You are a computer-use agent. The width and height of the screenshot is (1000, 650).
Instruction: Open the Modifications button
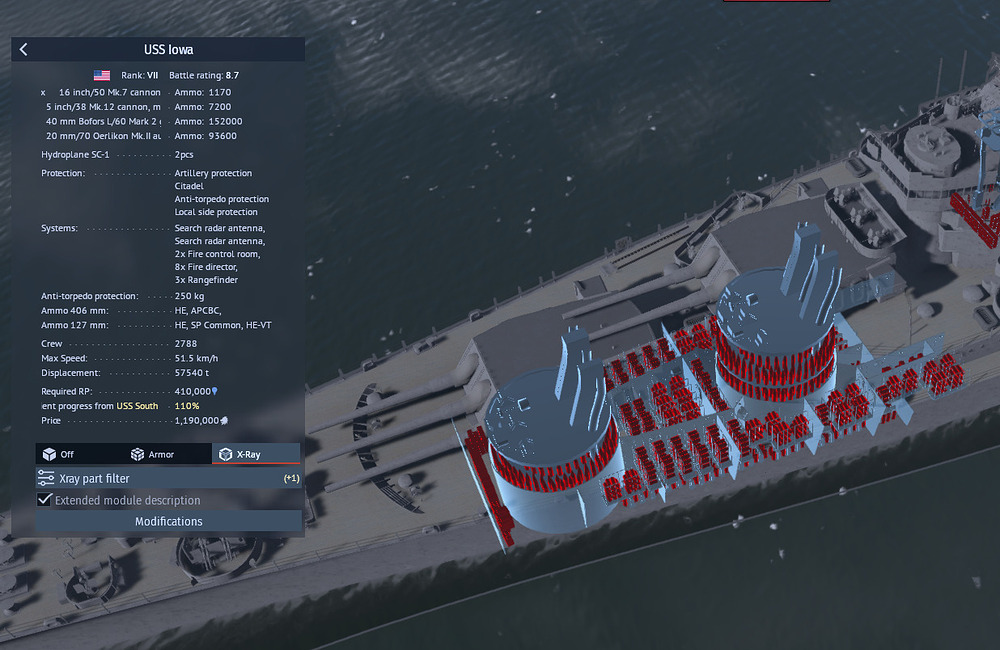169,521
